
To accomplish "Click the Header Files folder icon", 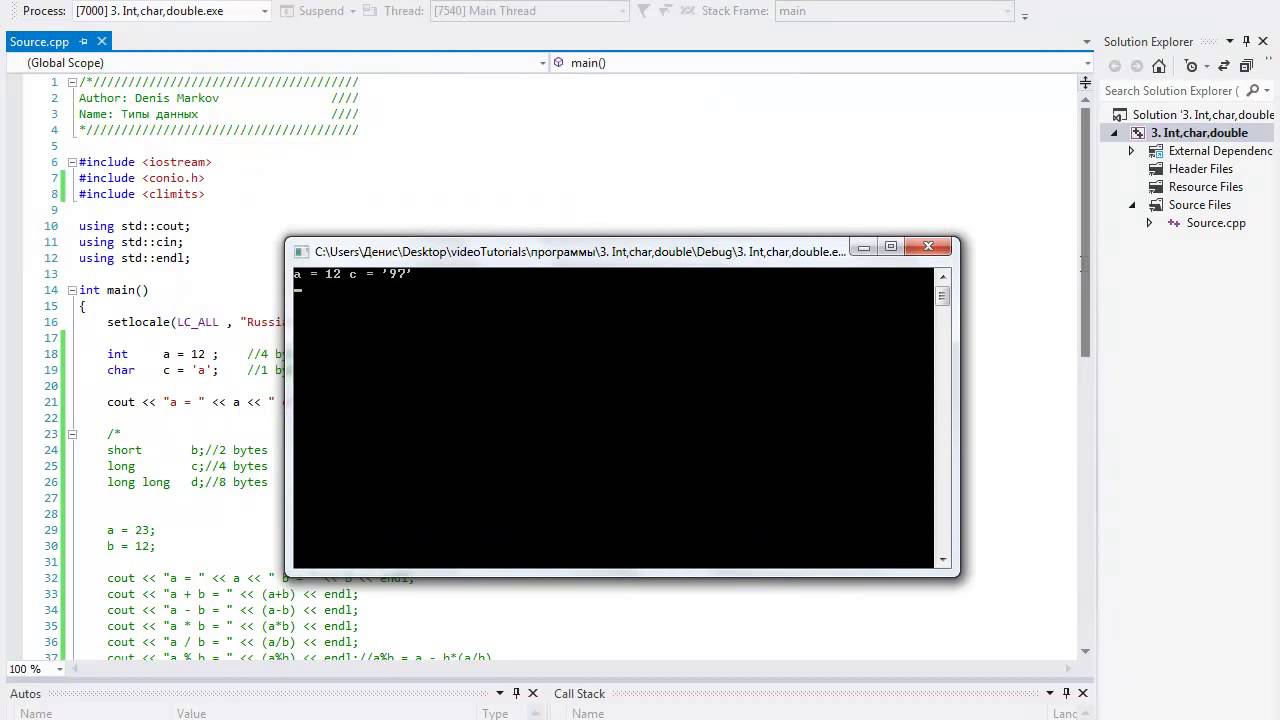I will point(1155,169).
